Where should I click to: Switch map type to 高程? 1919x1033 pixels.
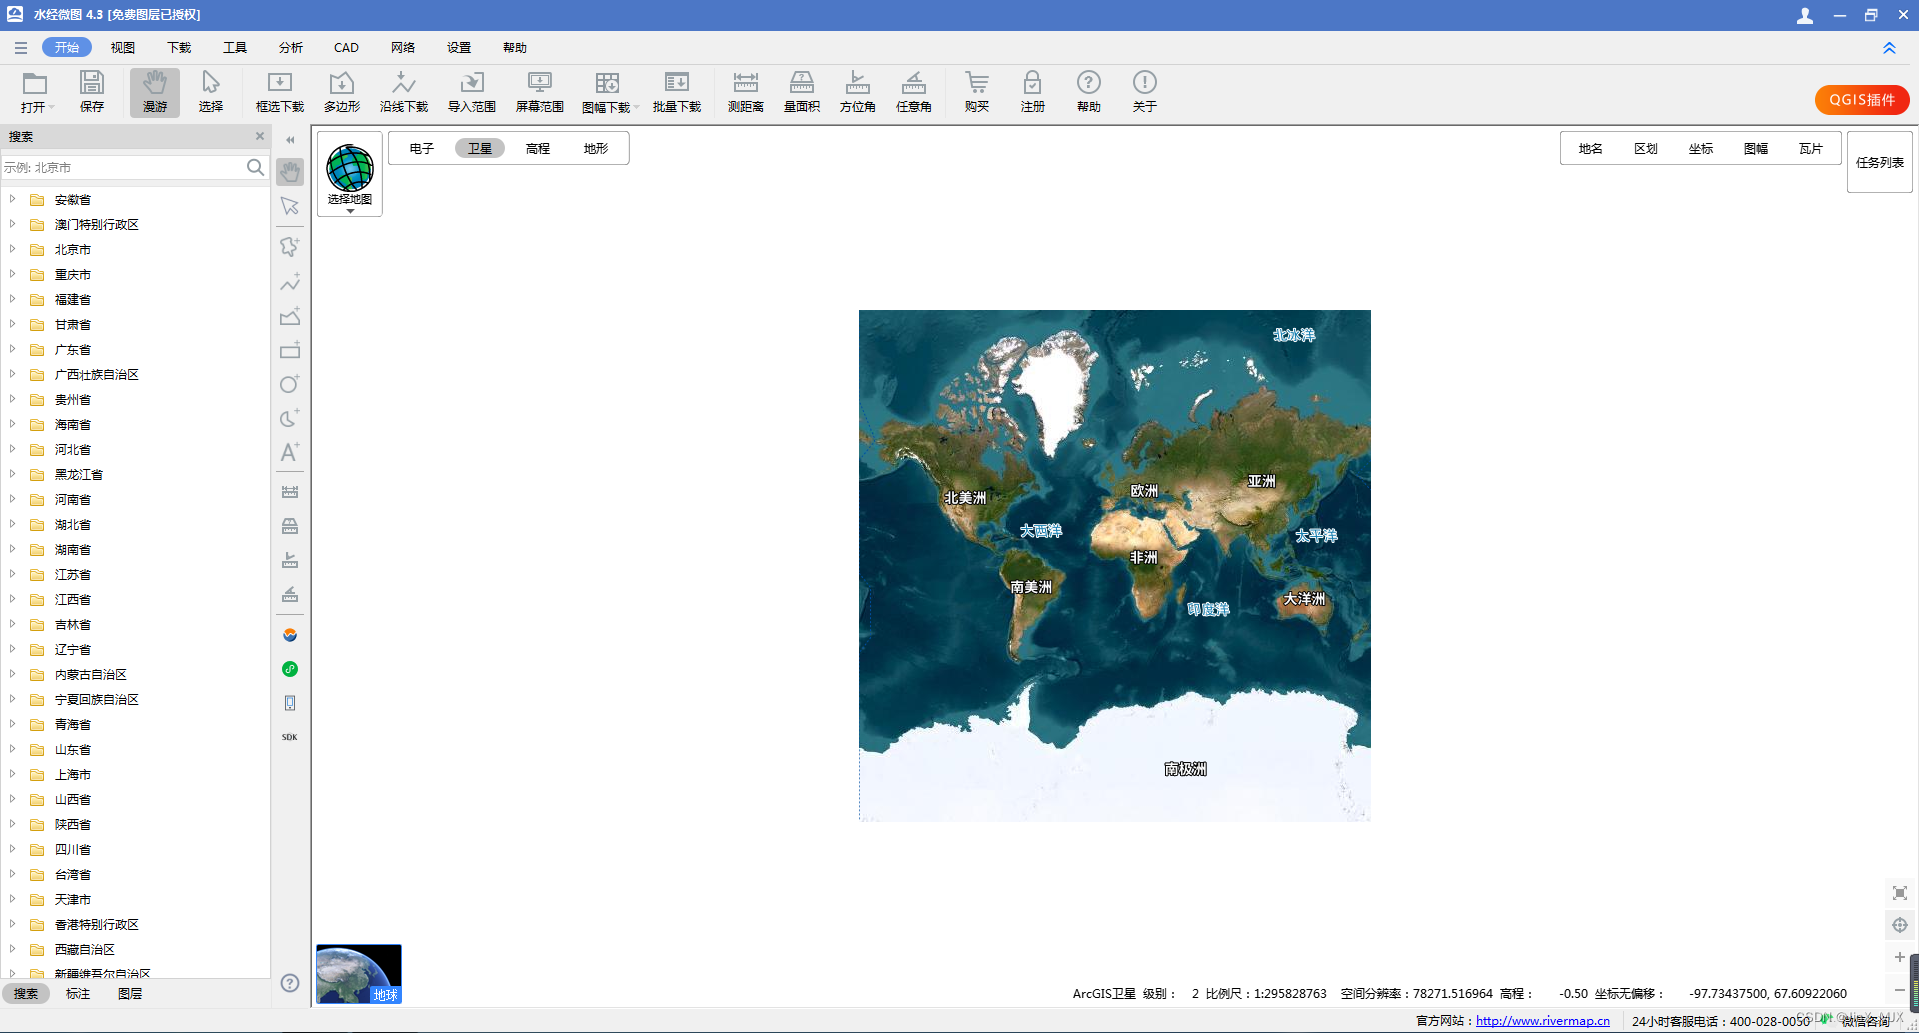538,148
